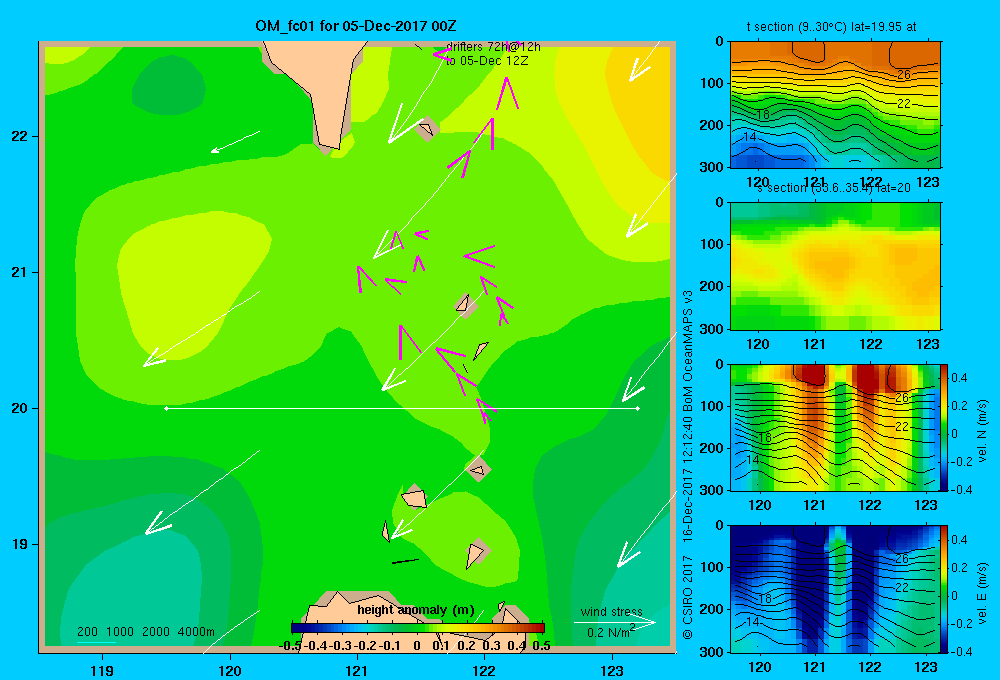Screen dimensions: 1000x680
Task: Click the 'to 05-Dec 12Z' drifter note
Action: [487, 61]
